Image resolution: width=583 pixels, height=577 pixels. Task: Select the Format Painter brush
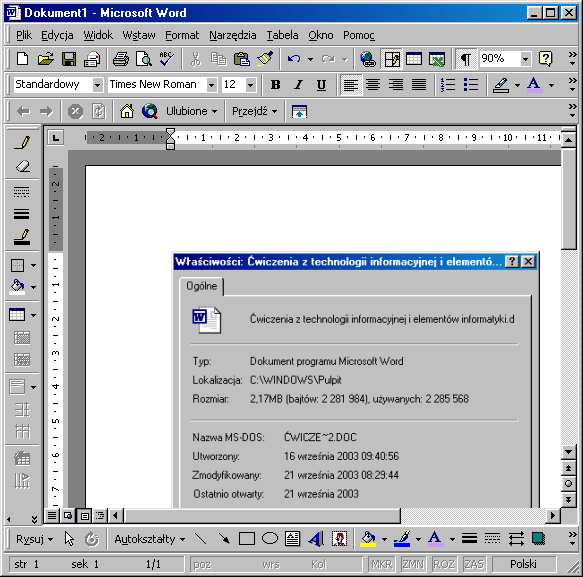(265, 59)
